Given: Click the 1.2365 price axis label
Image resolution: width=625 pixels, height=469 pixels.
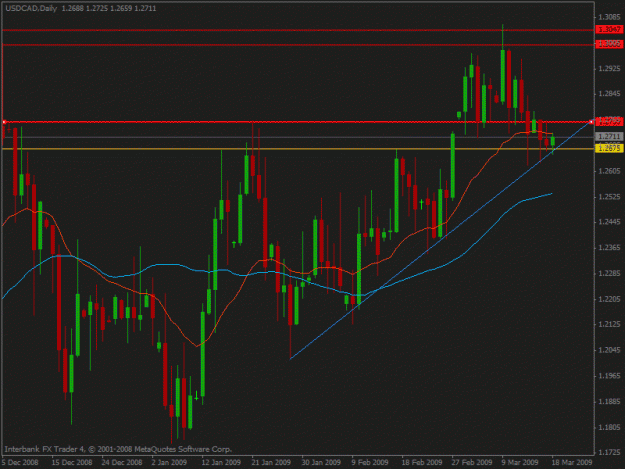Looking at the screenshot, I should point(609,248).
